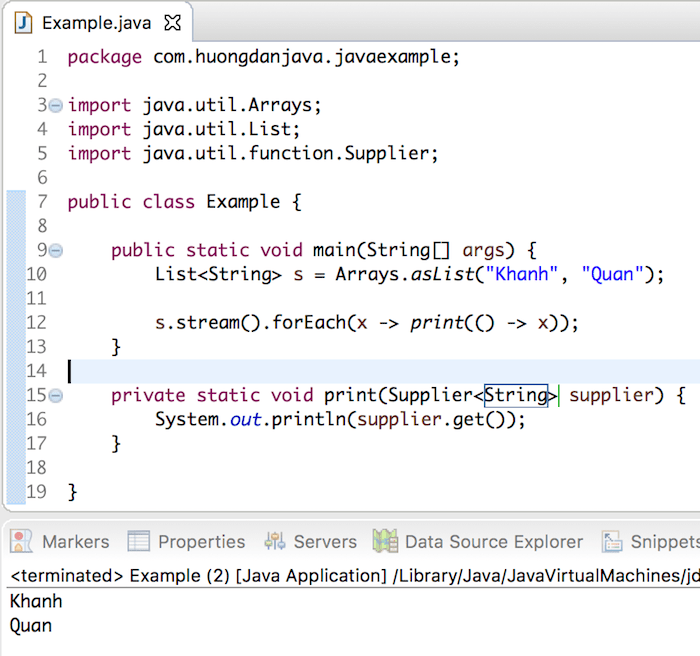Close the Example.java tab
This screenshot has width=700, height=656.
click(172, 23)
